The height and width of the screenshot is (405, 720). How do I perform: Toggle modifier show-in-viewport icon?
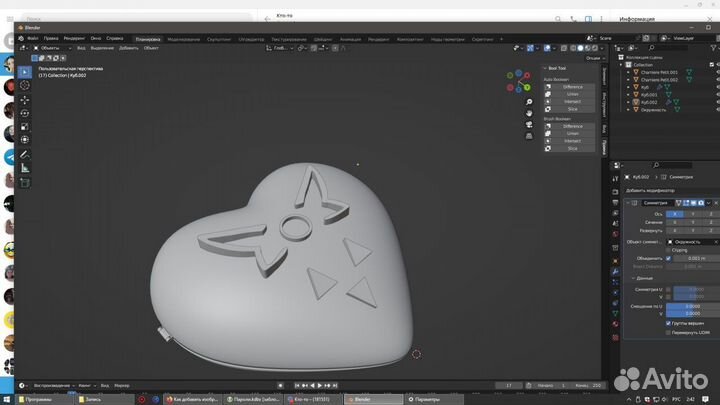click(693, 202)
